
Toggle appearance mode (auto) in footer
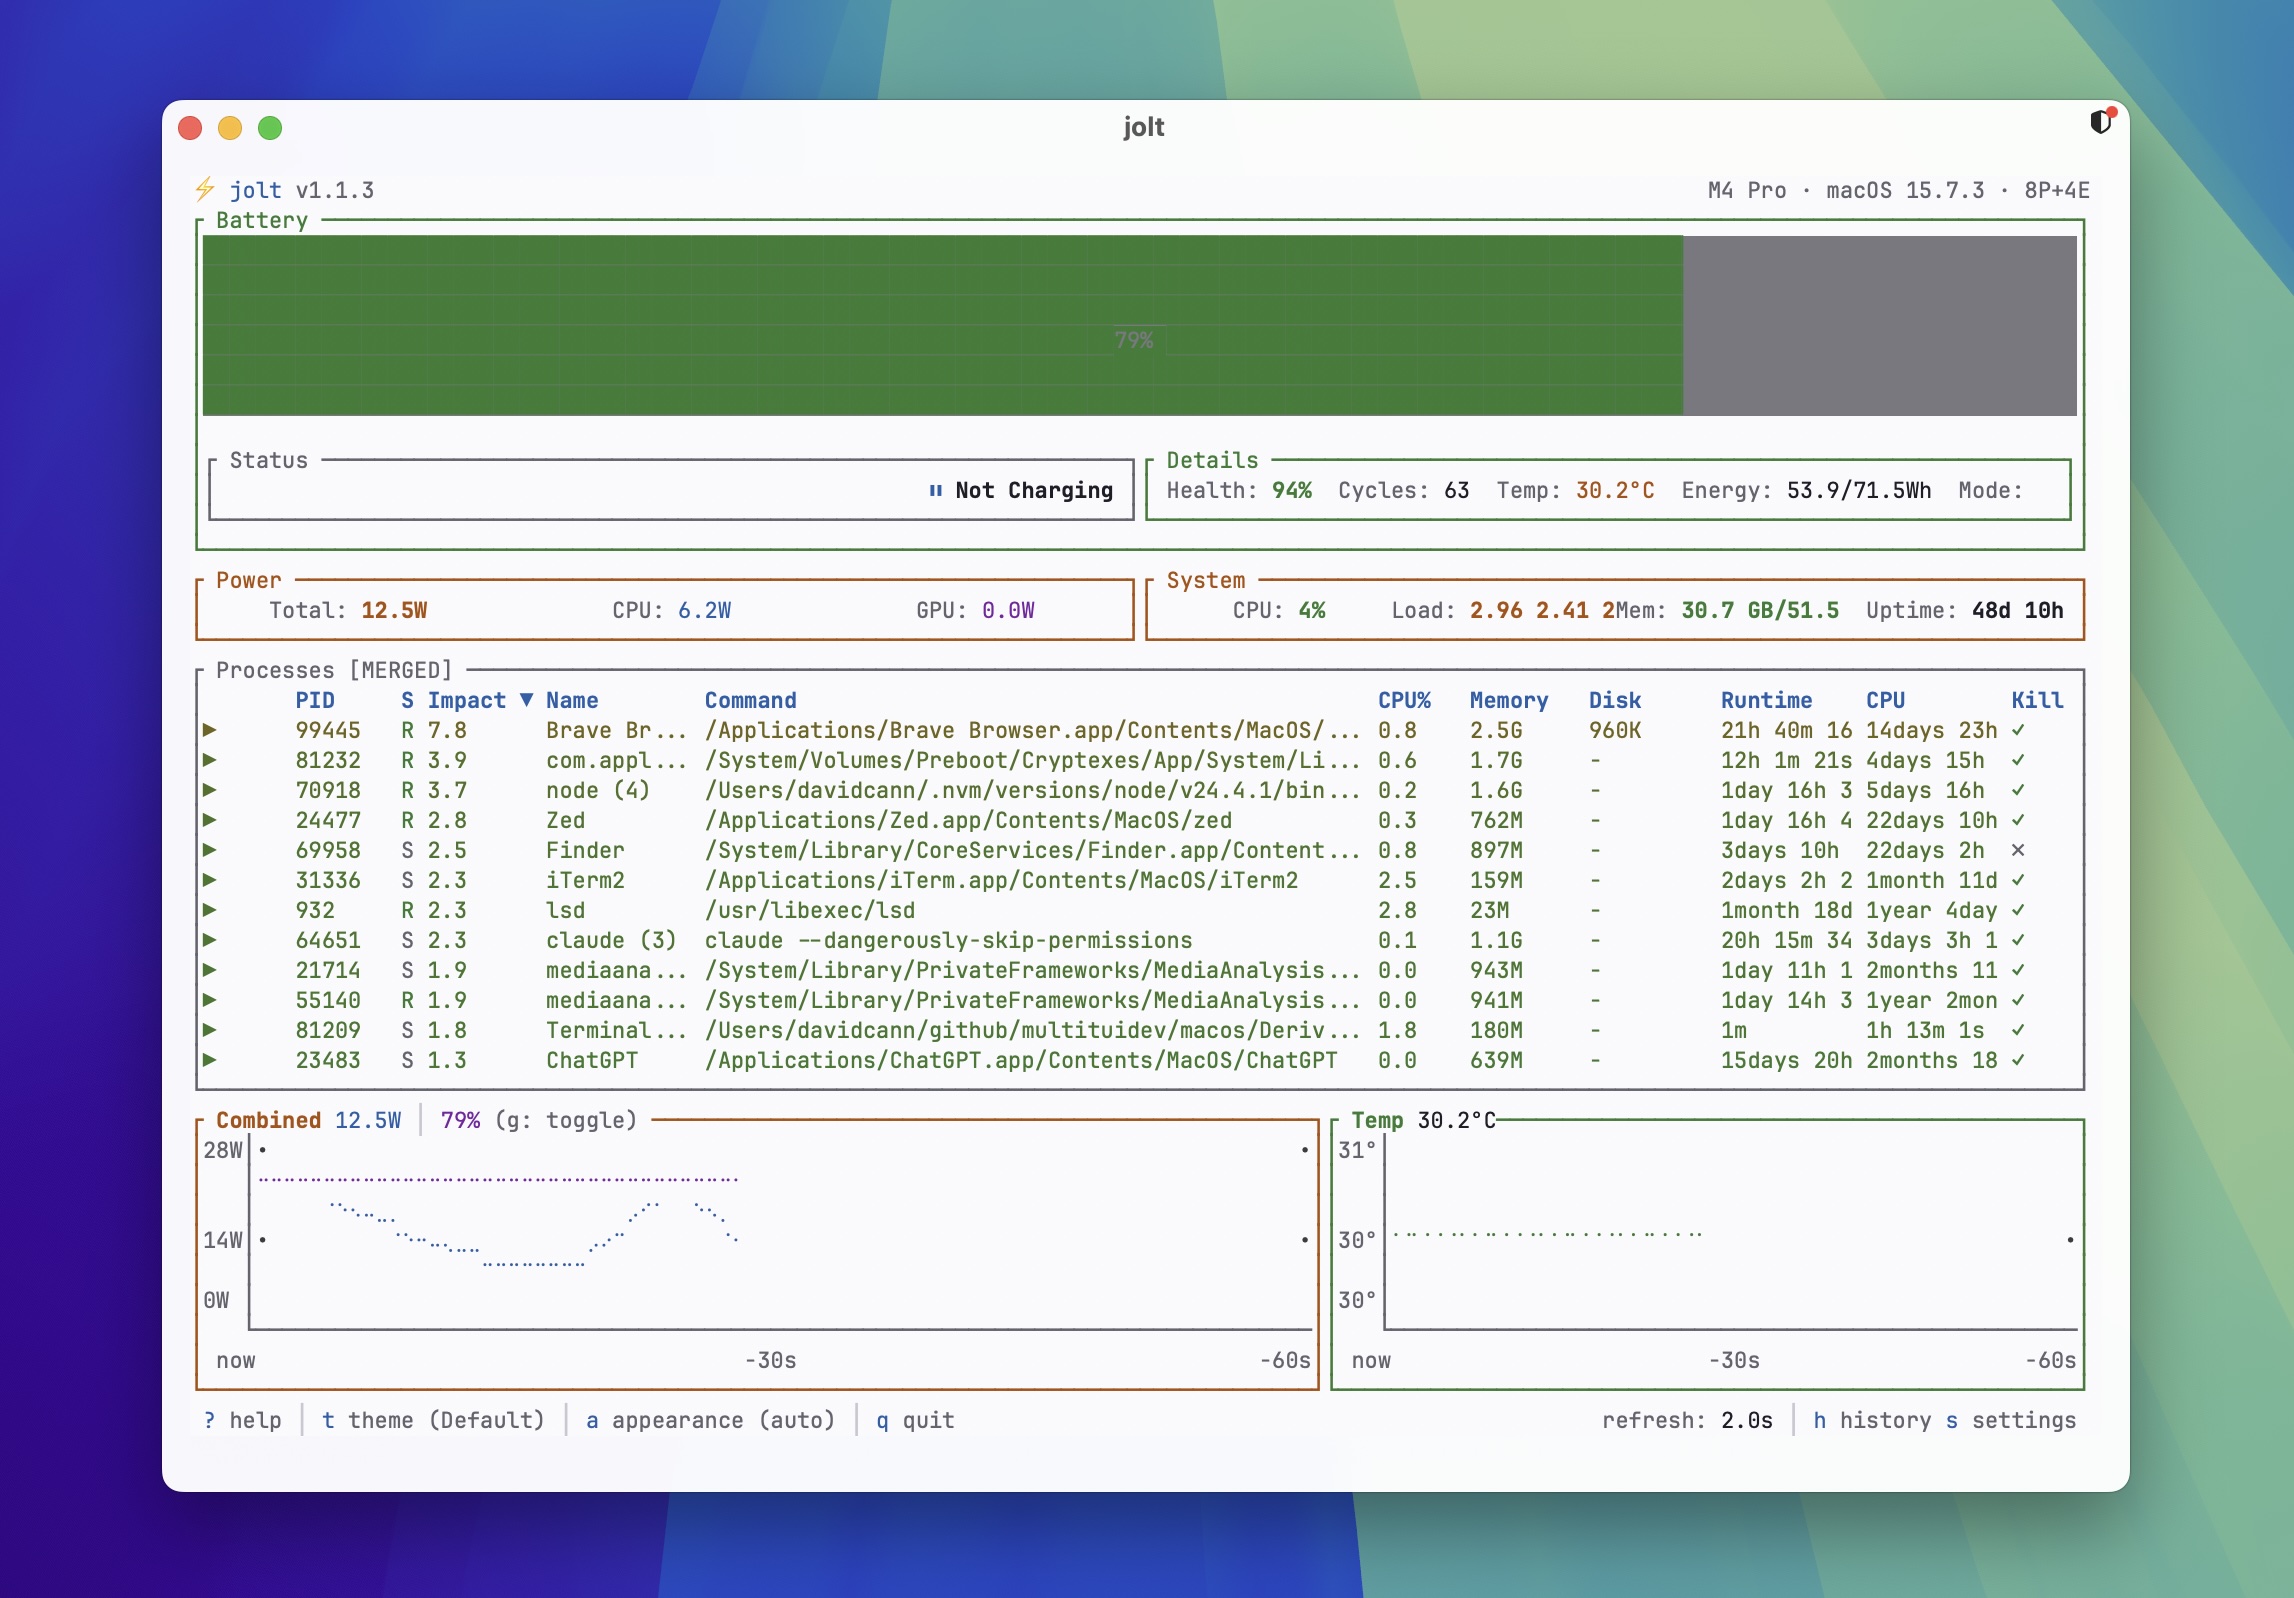[x=709, y=1420]
